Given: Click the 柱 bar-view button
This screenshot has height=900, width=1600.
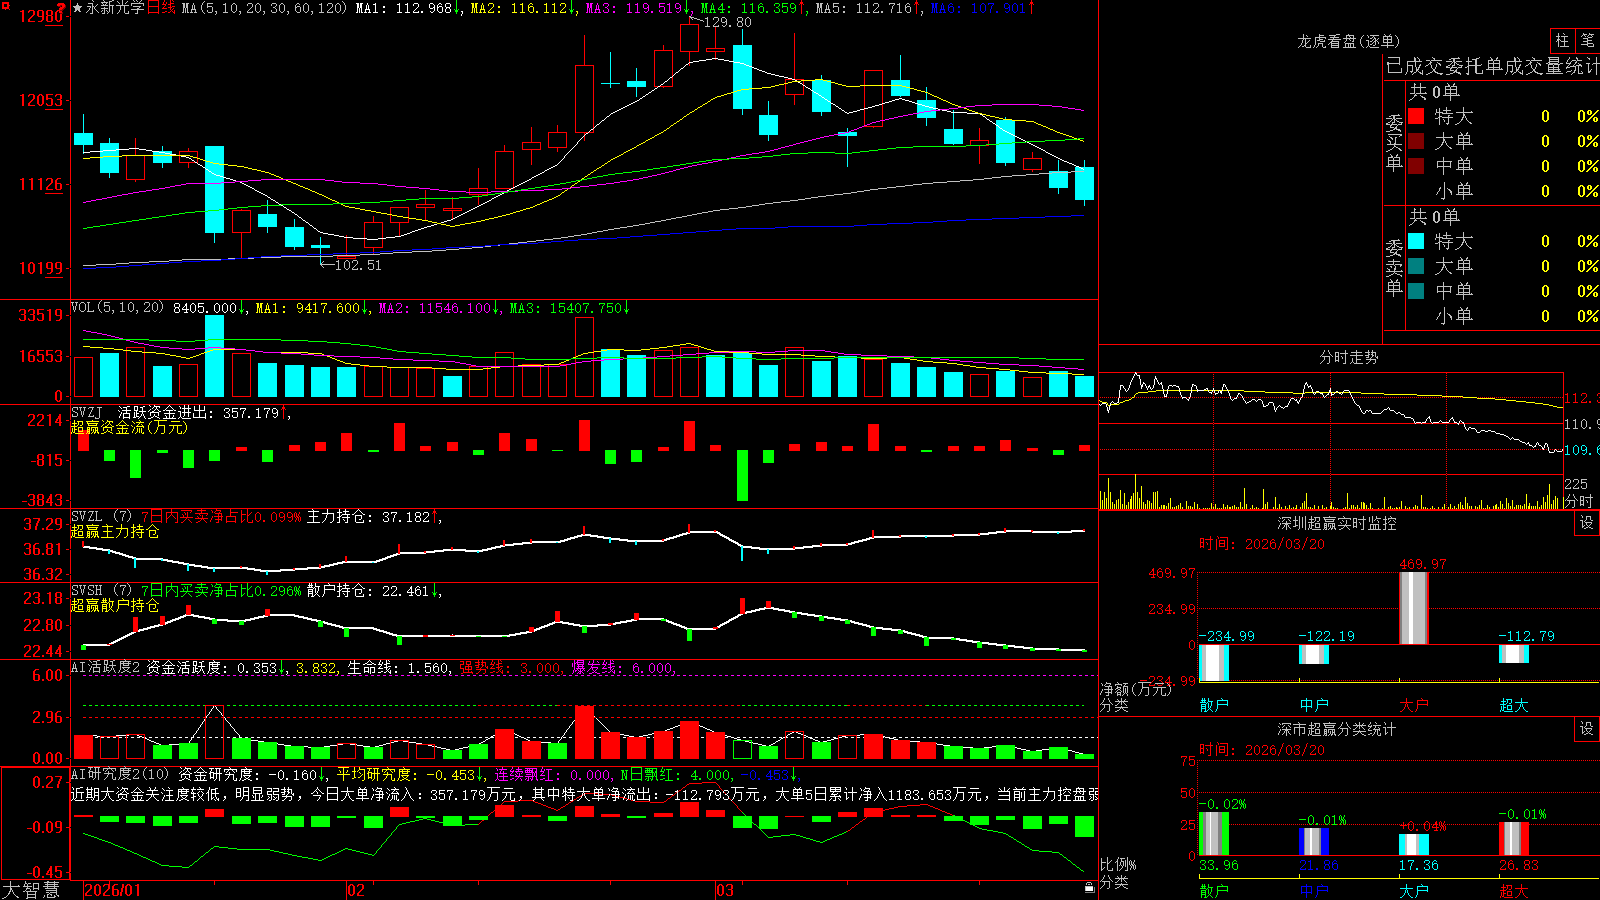Looking at the screenshot, I should [1562, 40].
